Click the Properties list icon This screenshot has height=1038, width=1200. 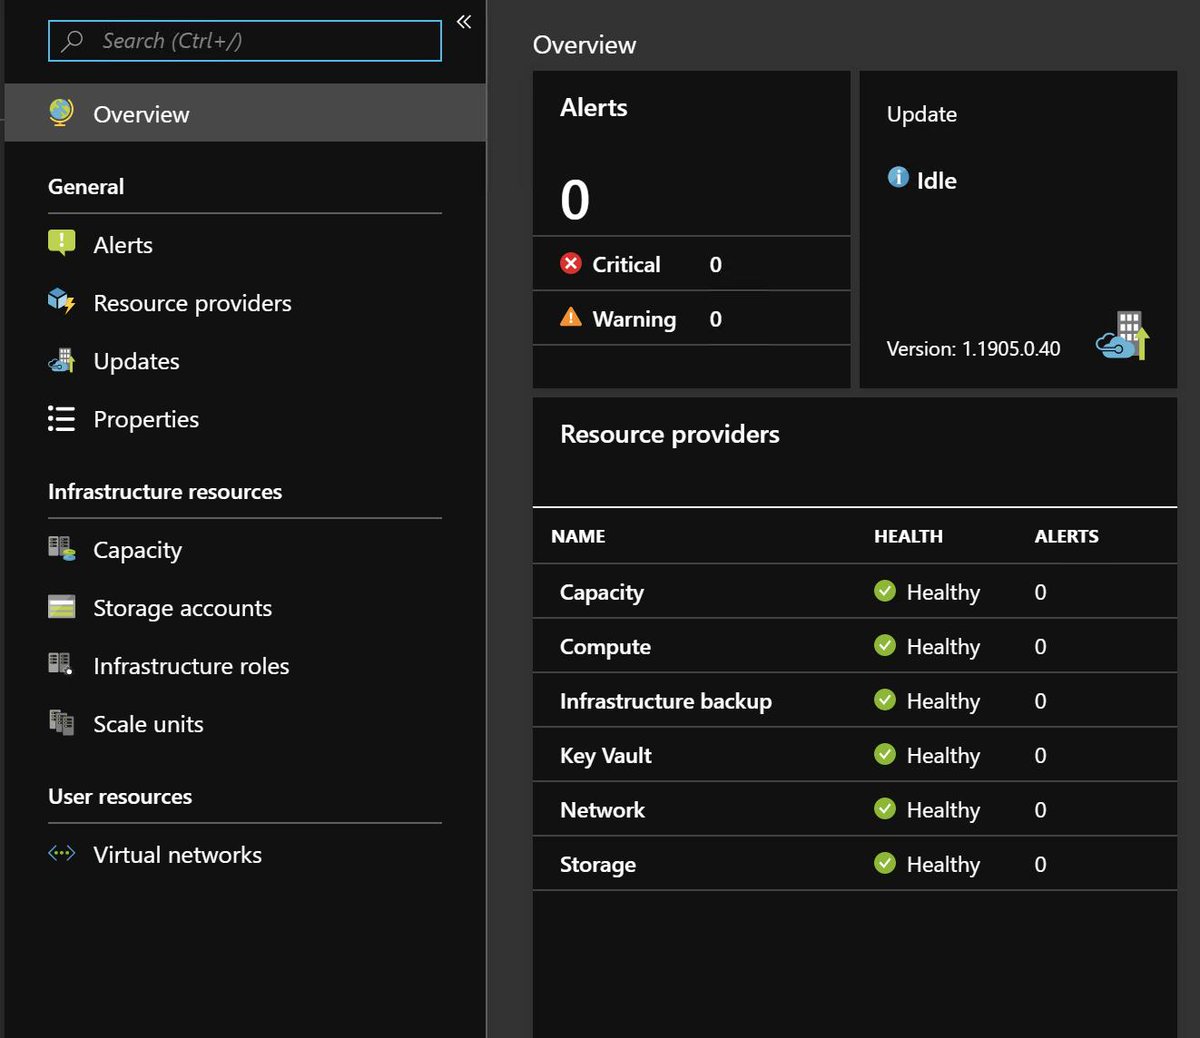61,418
